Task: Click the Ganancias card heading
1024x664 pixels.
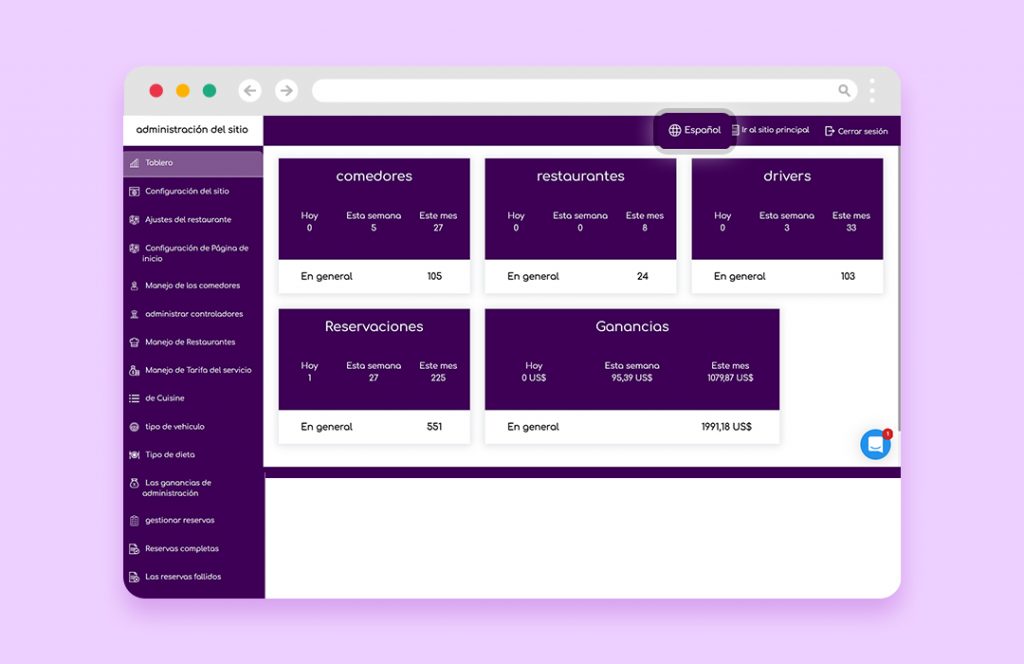Action: [x=632, y=326]
